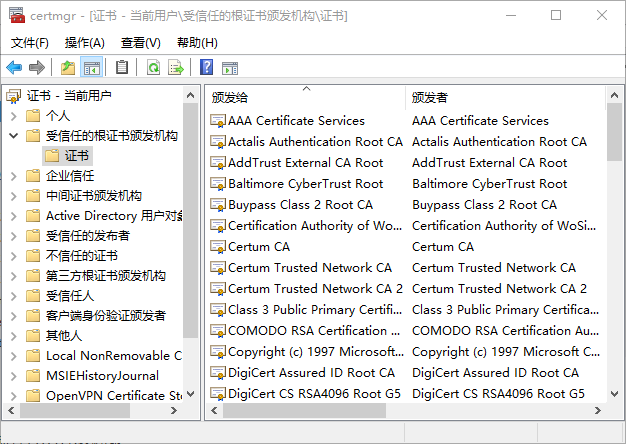Click the clipboard Copy toolbar icon
Viewport: 626px width, 444px height.
tap(121, 67)
